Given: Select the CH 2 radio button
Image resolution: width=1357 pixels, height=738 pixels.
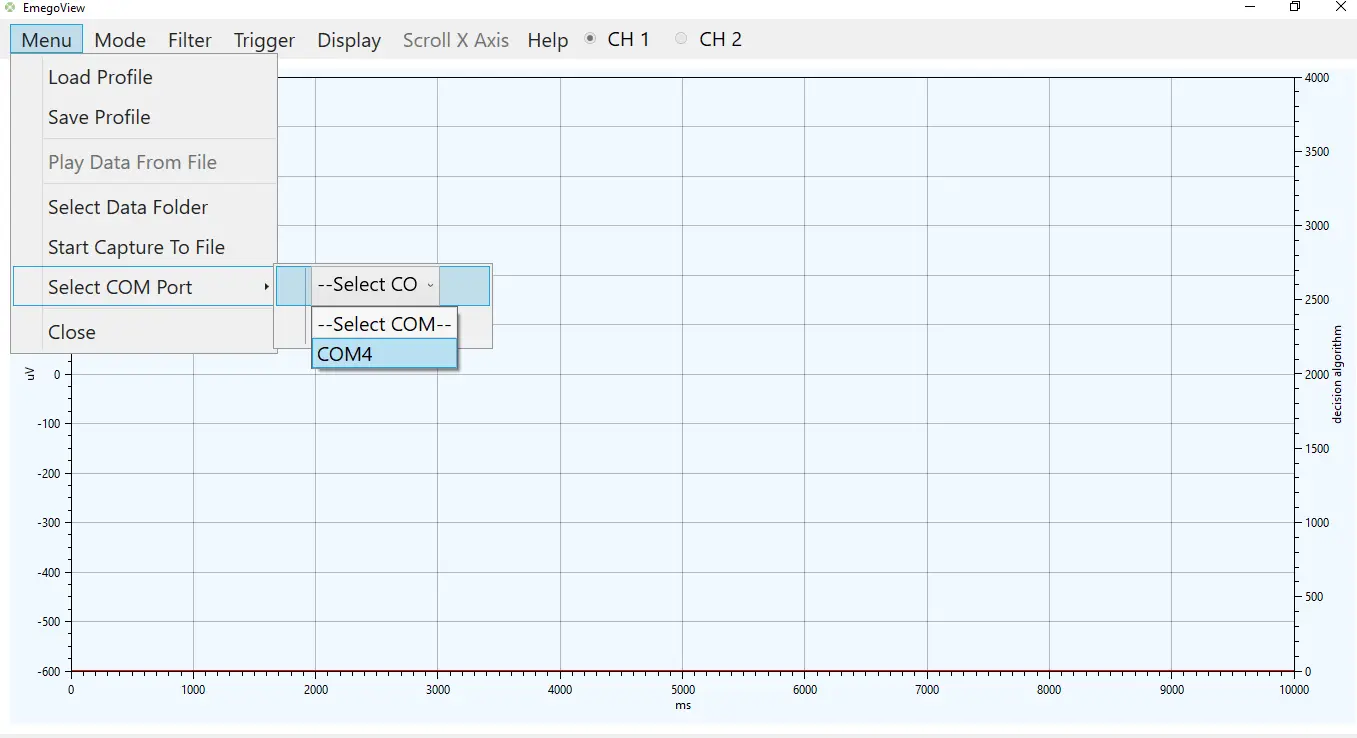Looking at the screenshot, I should (x=681, y=39).
